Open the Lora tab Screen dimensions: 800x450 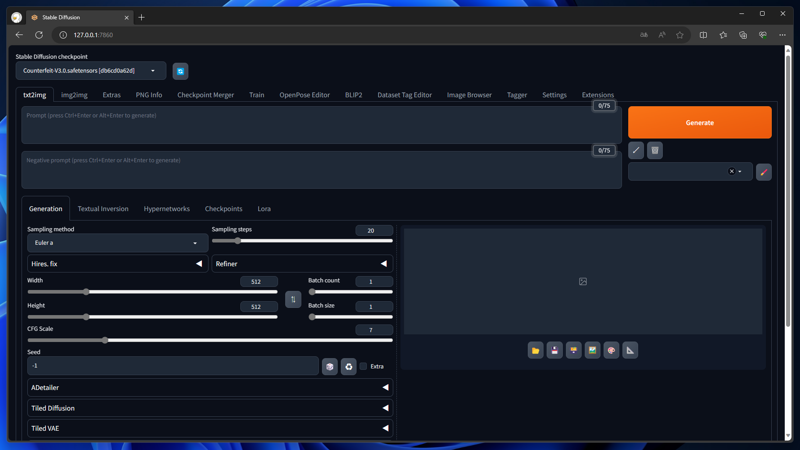264,209
